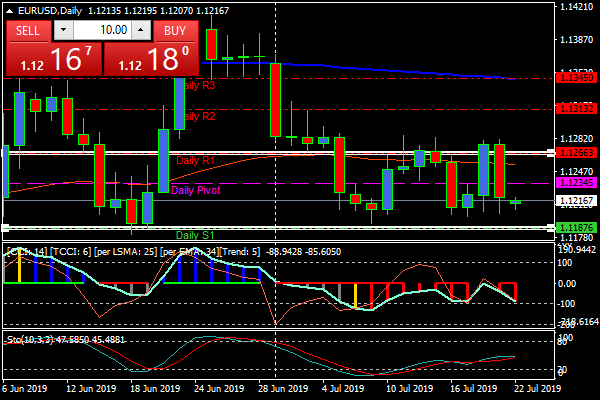The width and height of the screenshot is (600, 400).
Task: Click the sell price 1.12 16 7 tile
Action: 54,59
